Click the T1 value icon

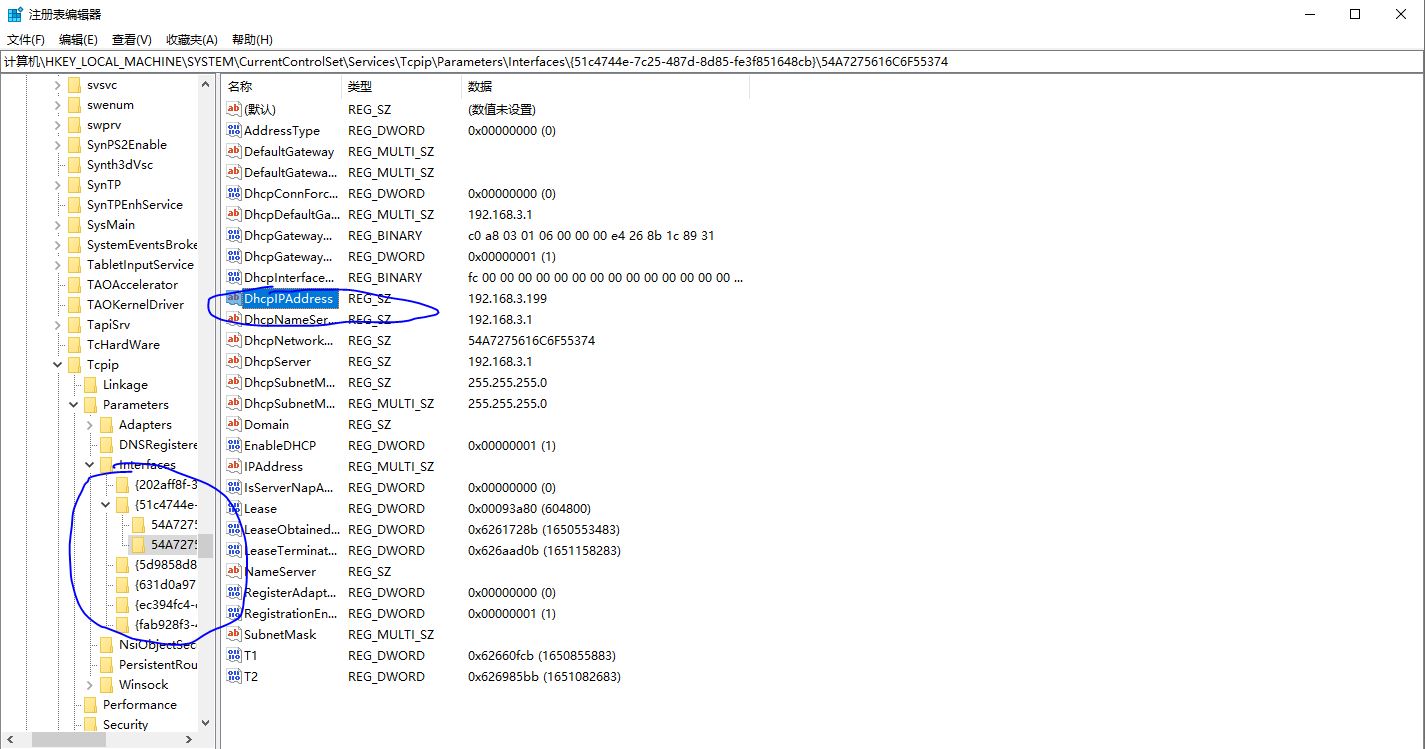coord(234,655)
